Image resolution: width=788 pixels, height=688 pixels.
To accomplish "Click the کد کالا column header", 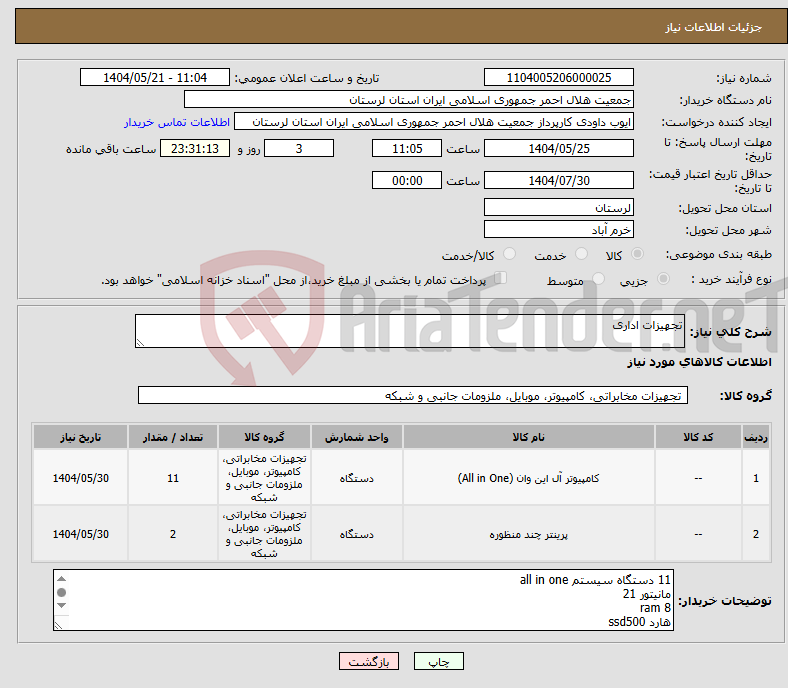I will pyautogui.click(x=698, y=437).
